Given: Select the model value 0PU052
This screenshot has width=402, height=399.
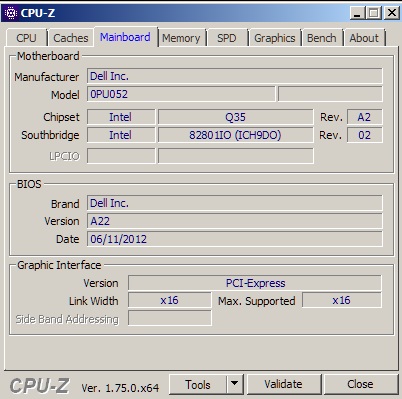Looking at the screenshot, I should pyautogui.click(x=181, y=94).
